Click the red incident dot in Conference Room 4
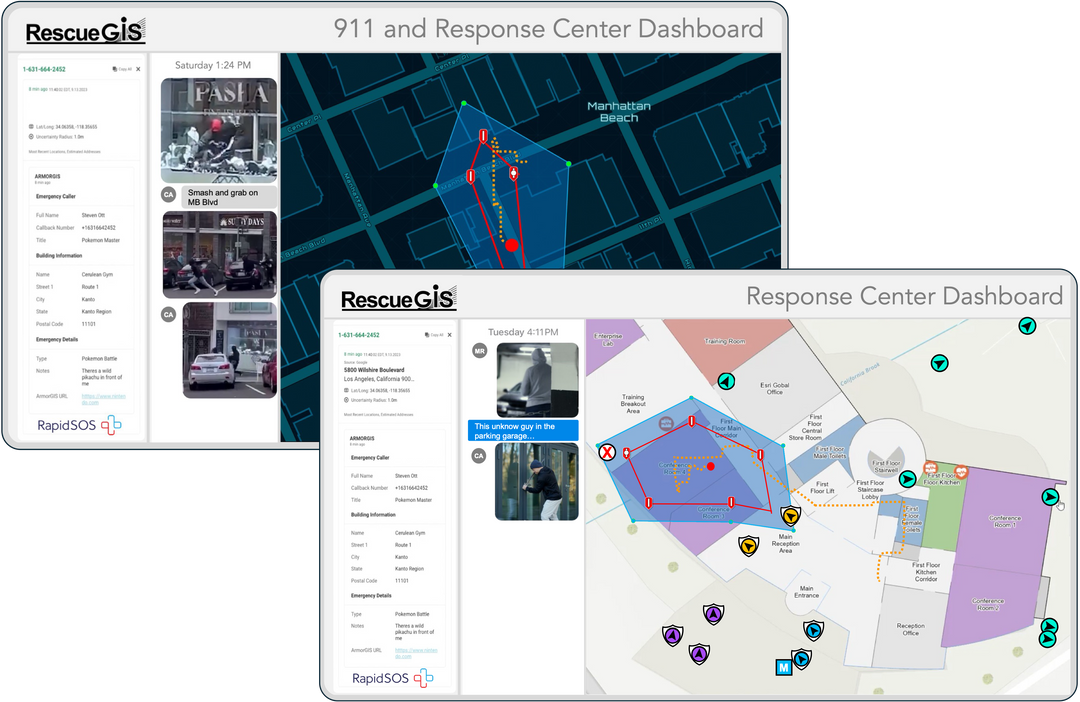1080x702 pixels. 710,466
